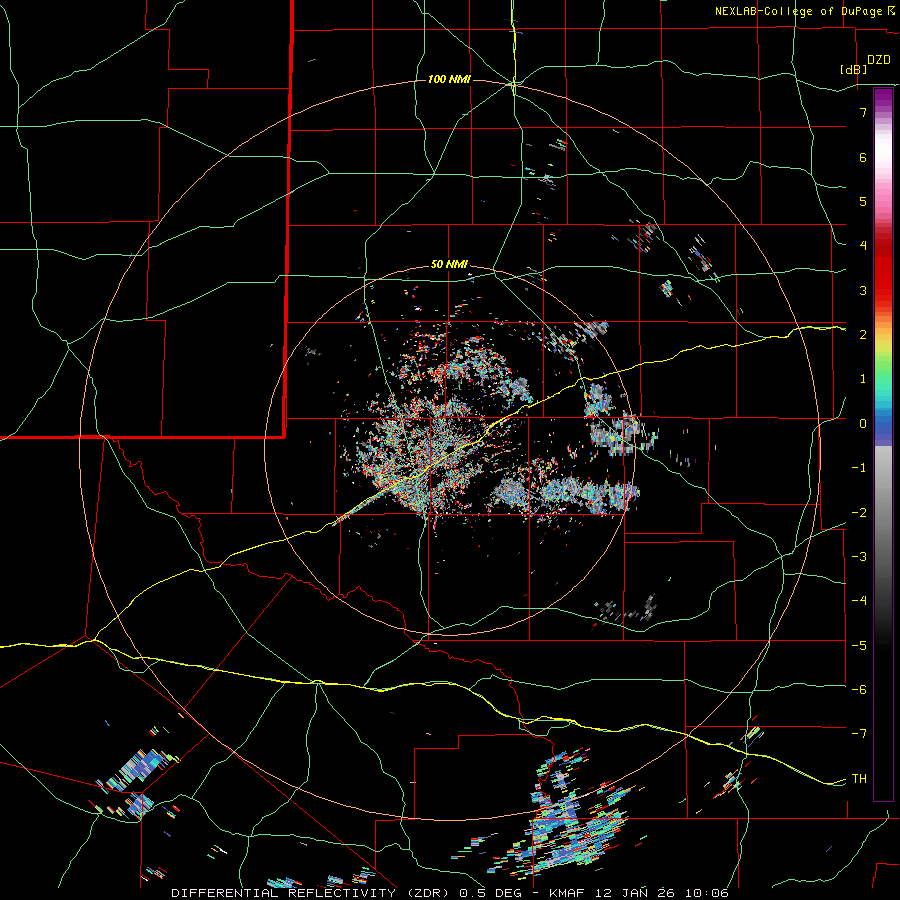900x900 pixels.
Task: Click the -6 value on the color scale
Action: (x=859, y=690)
